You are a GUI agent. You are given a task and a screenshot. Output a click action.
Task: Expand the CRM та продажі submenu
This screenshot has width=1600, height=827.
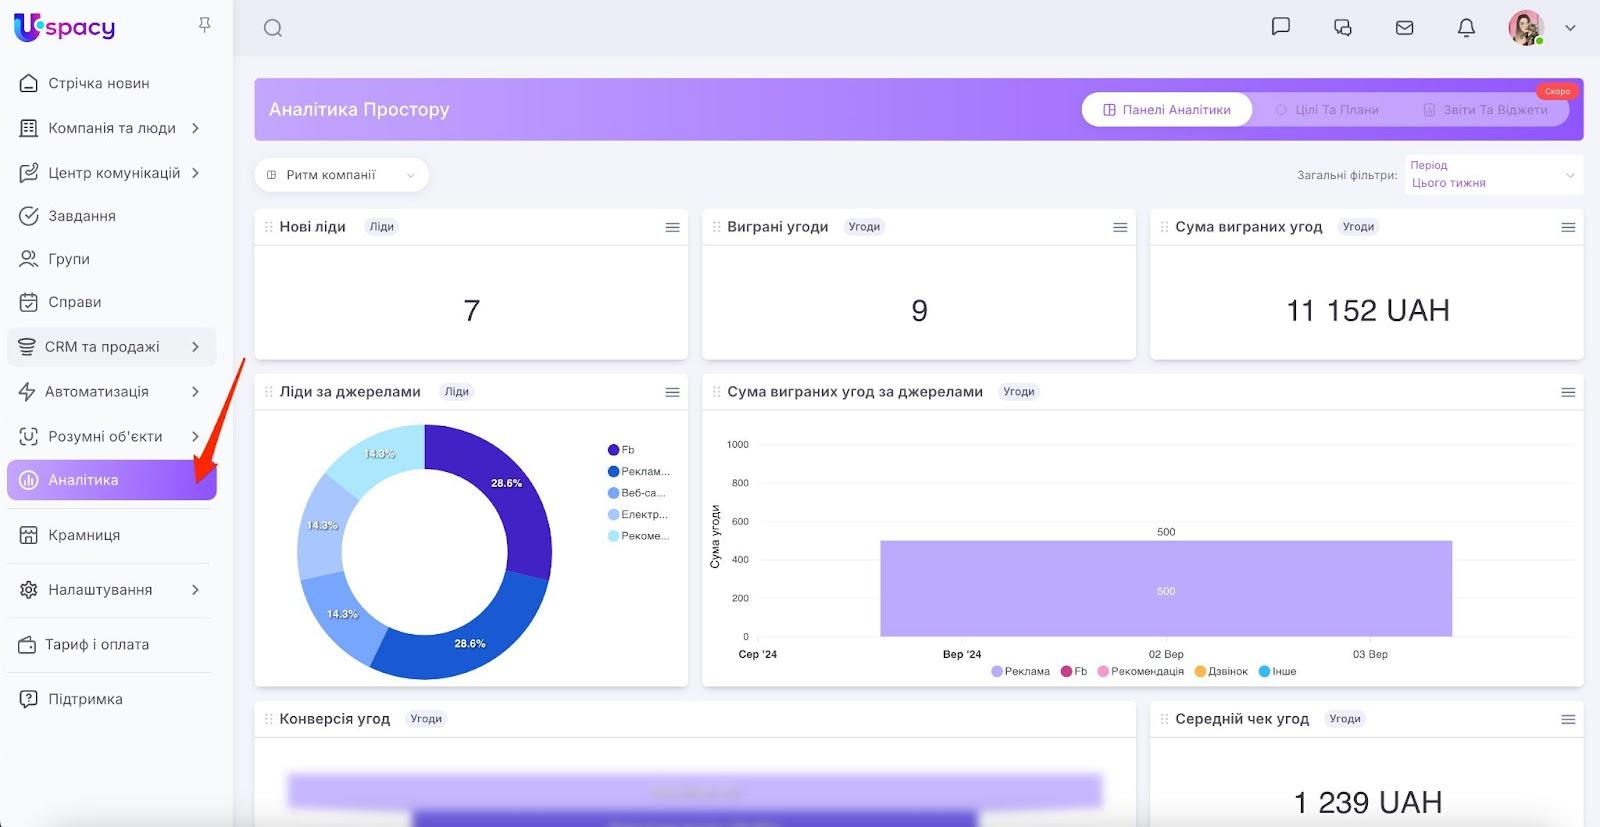click(111, 347)
